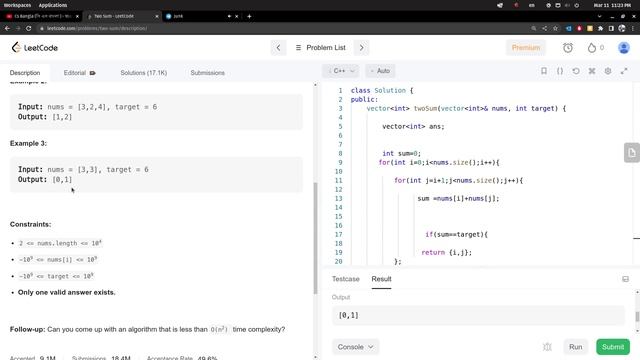This screenshot has height=360, width=640.
Task: Click the LeetCode logo
Action: pos(35,48)
